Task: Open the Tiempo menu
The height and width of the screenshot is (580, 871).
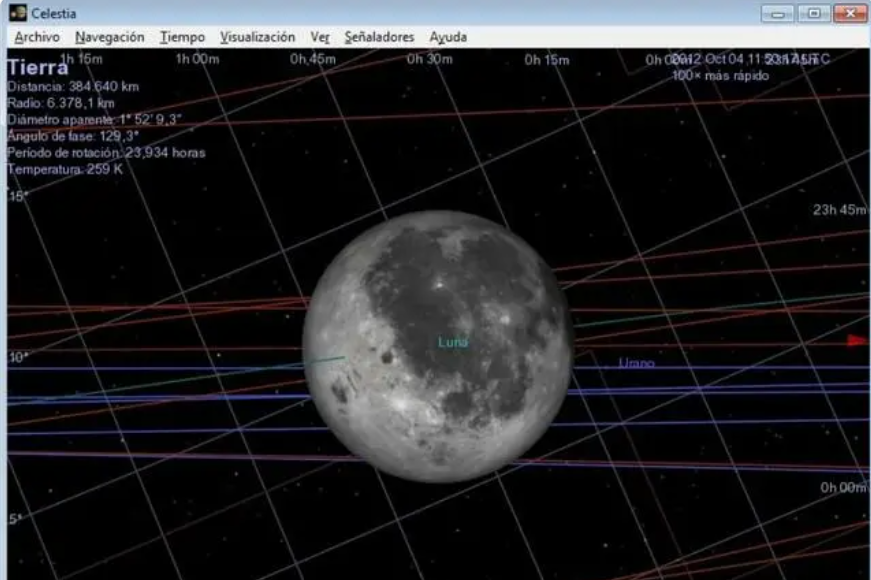Action: pos(182,37)
